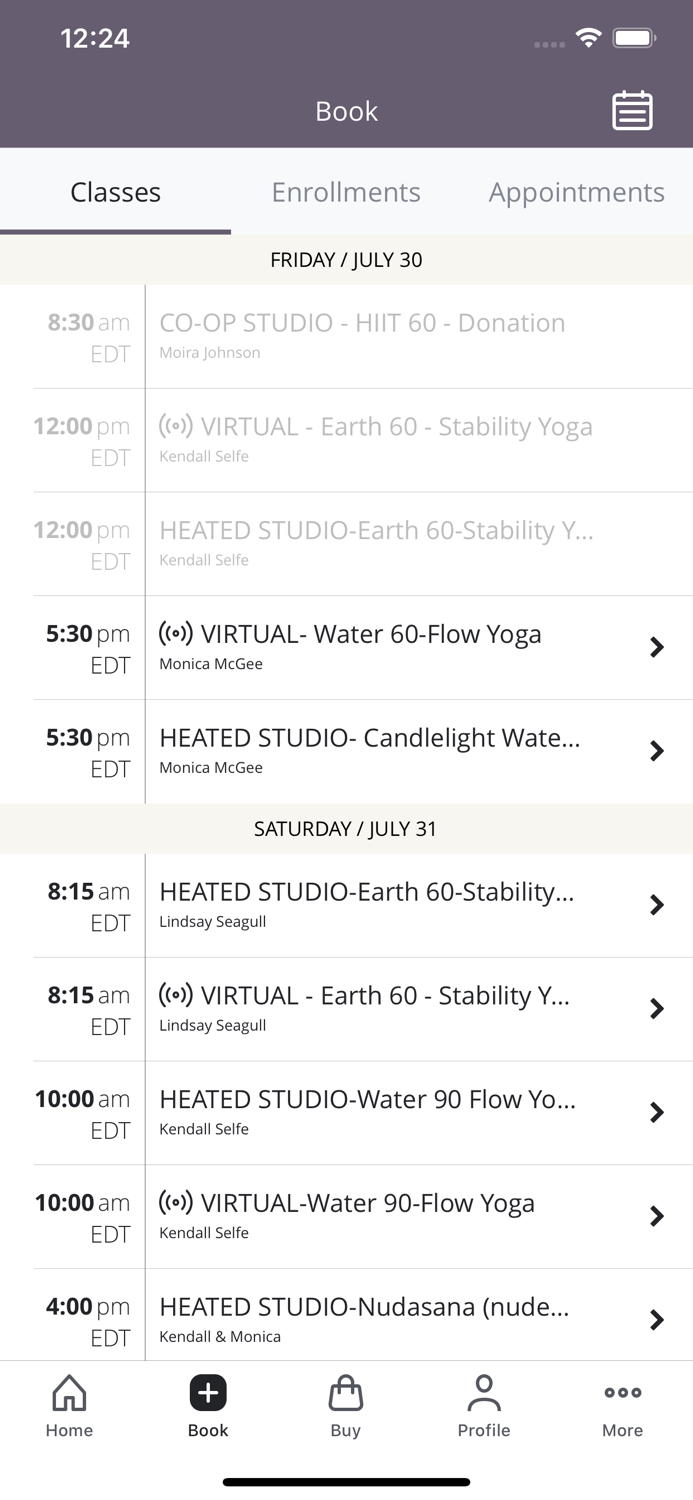Viewport: 693px width, 1500px height.
Task: Tap the SATURDAY / JULY 31 date header
Action: (x=346, y=828)
